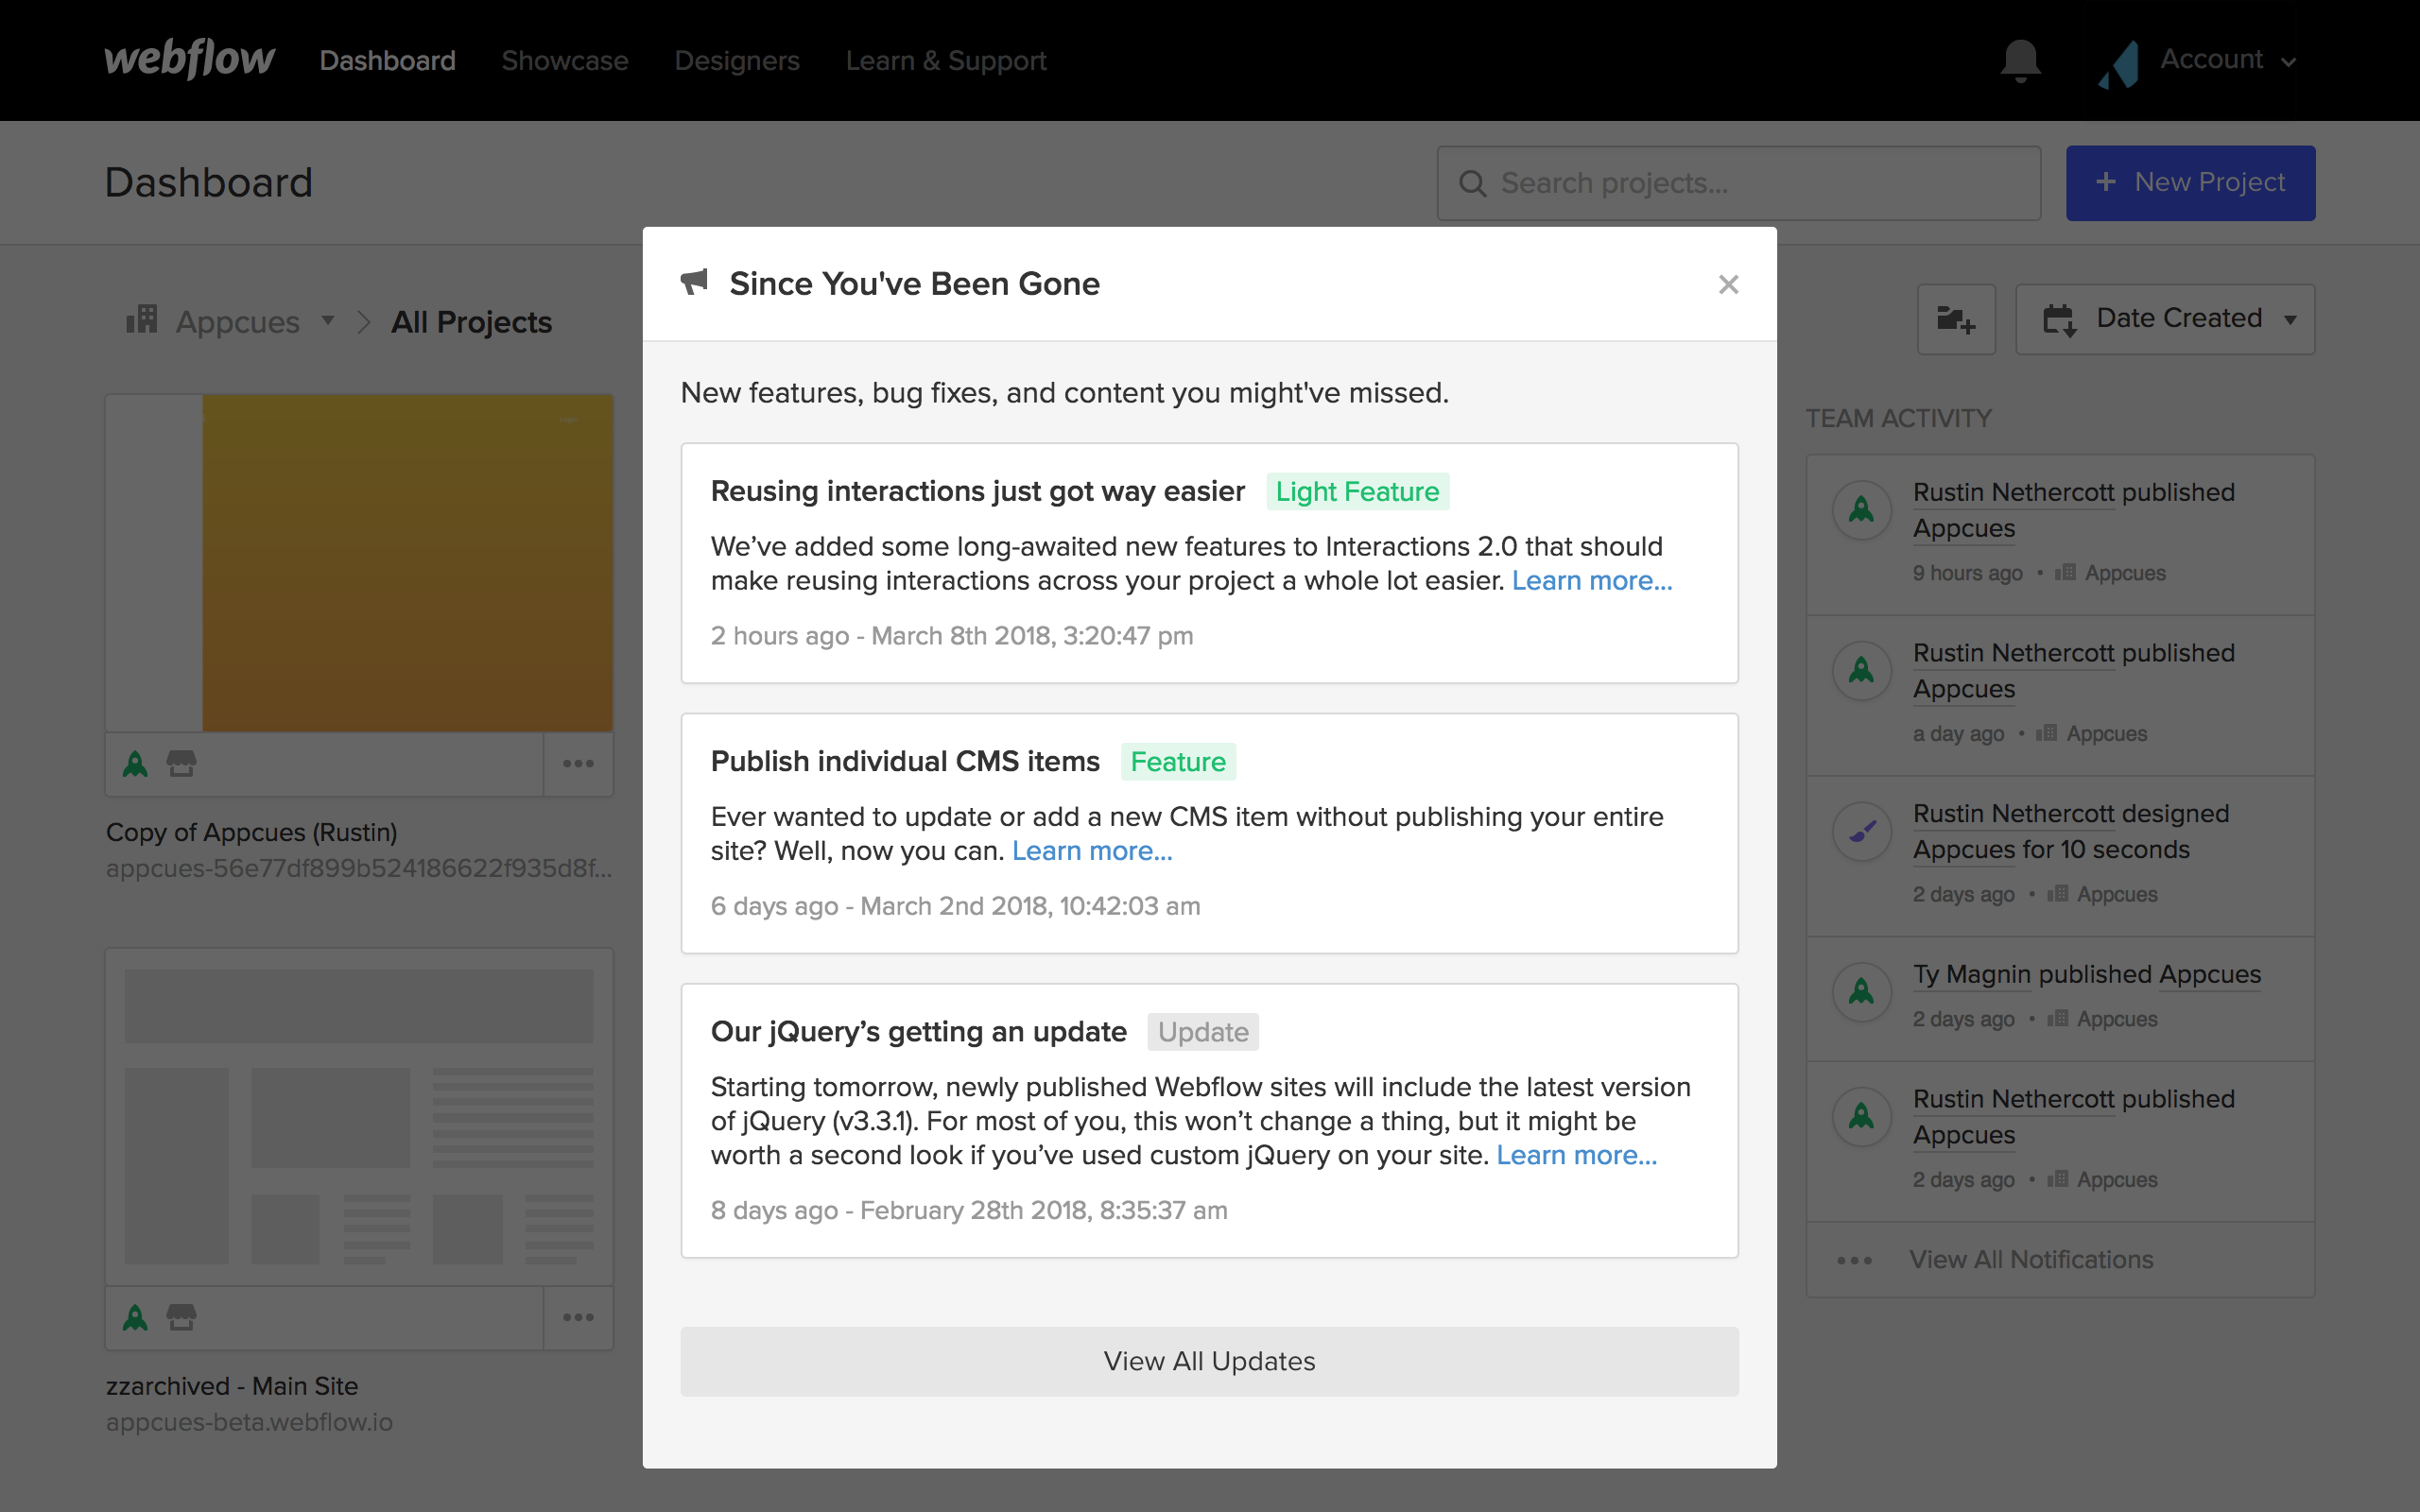The image size is (2420, 1512).
Task: Open Learn more link for reusing interactions
Action: (1592, 581)
